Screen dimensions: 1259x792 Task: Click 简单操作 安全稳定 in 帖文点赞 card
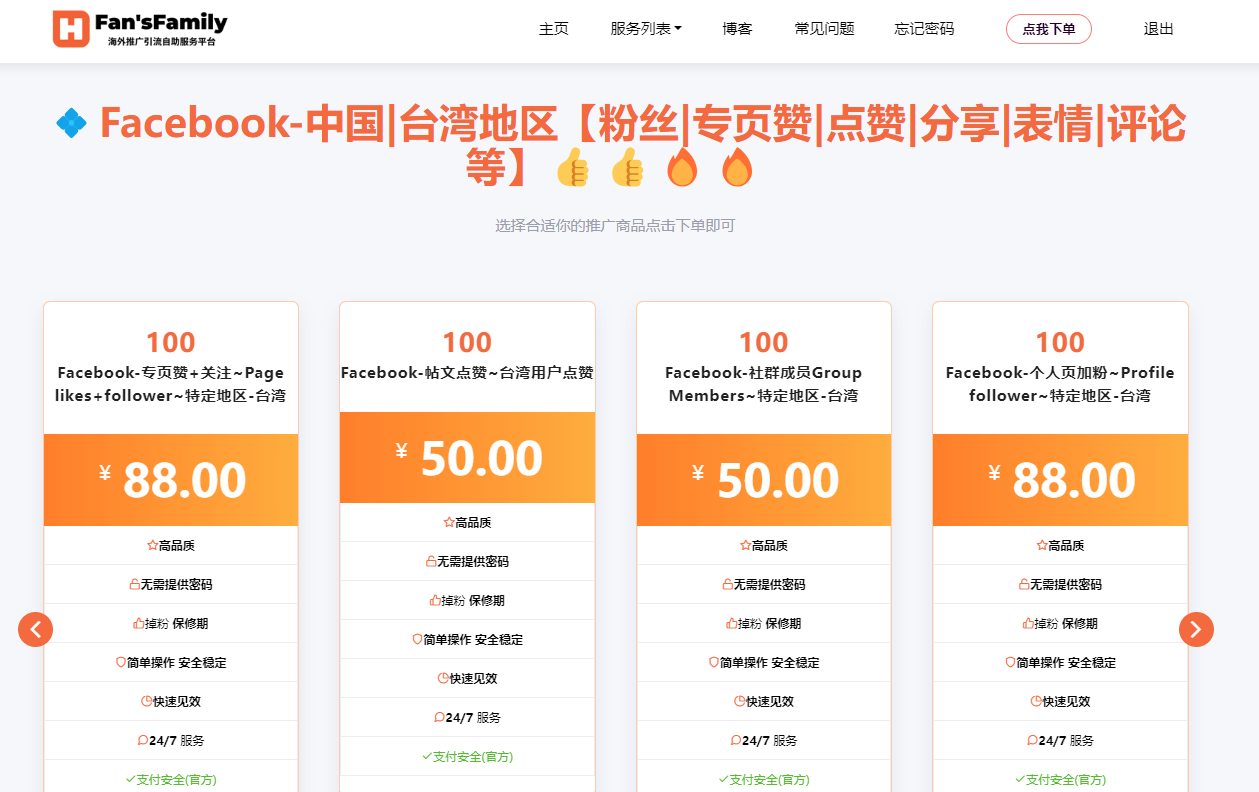point(473,639)
